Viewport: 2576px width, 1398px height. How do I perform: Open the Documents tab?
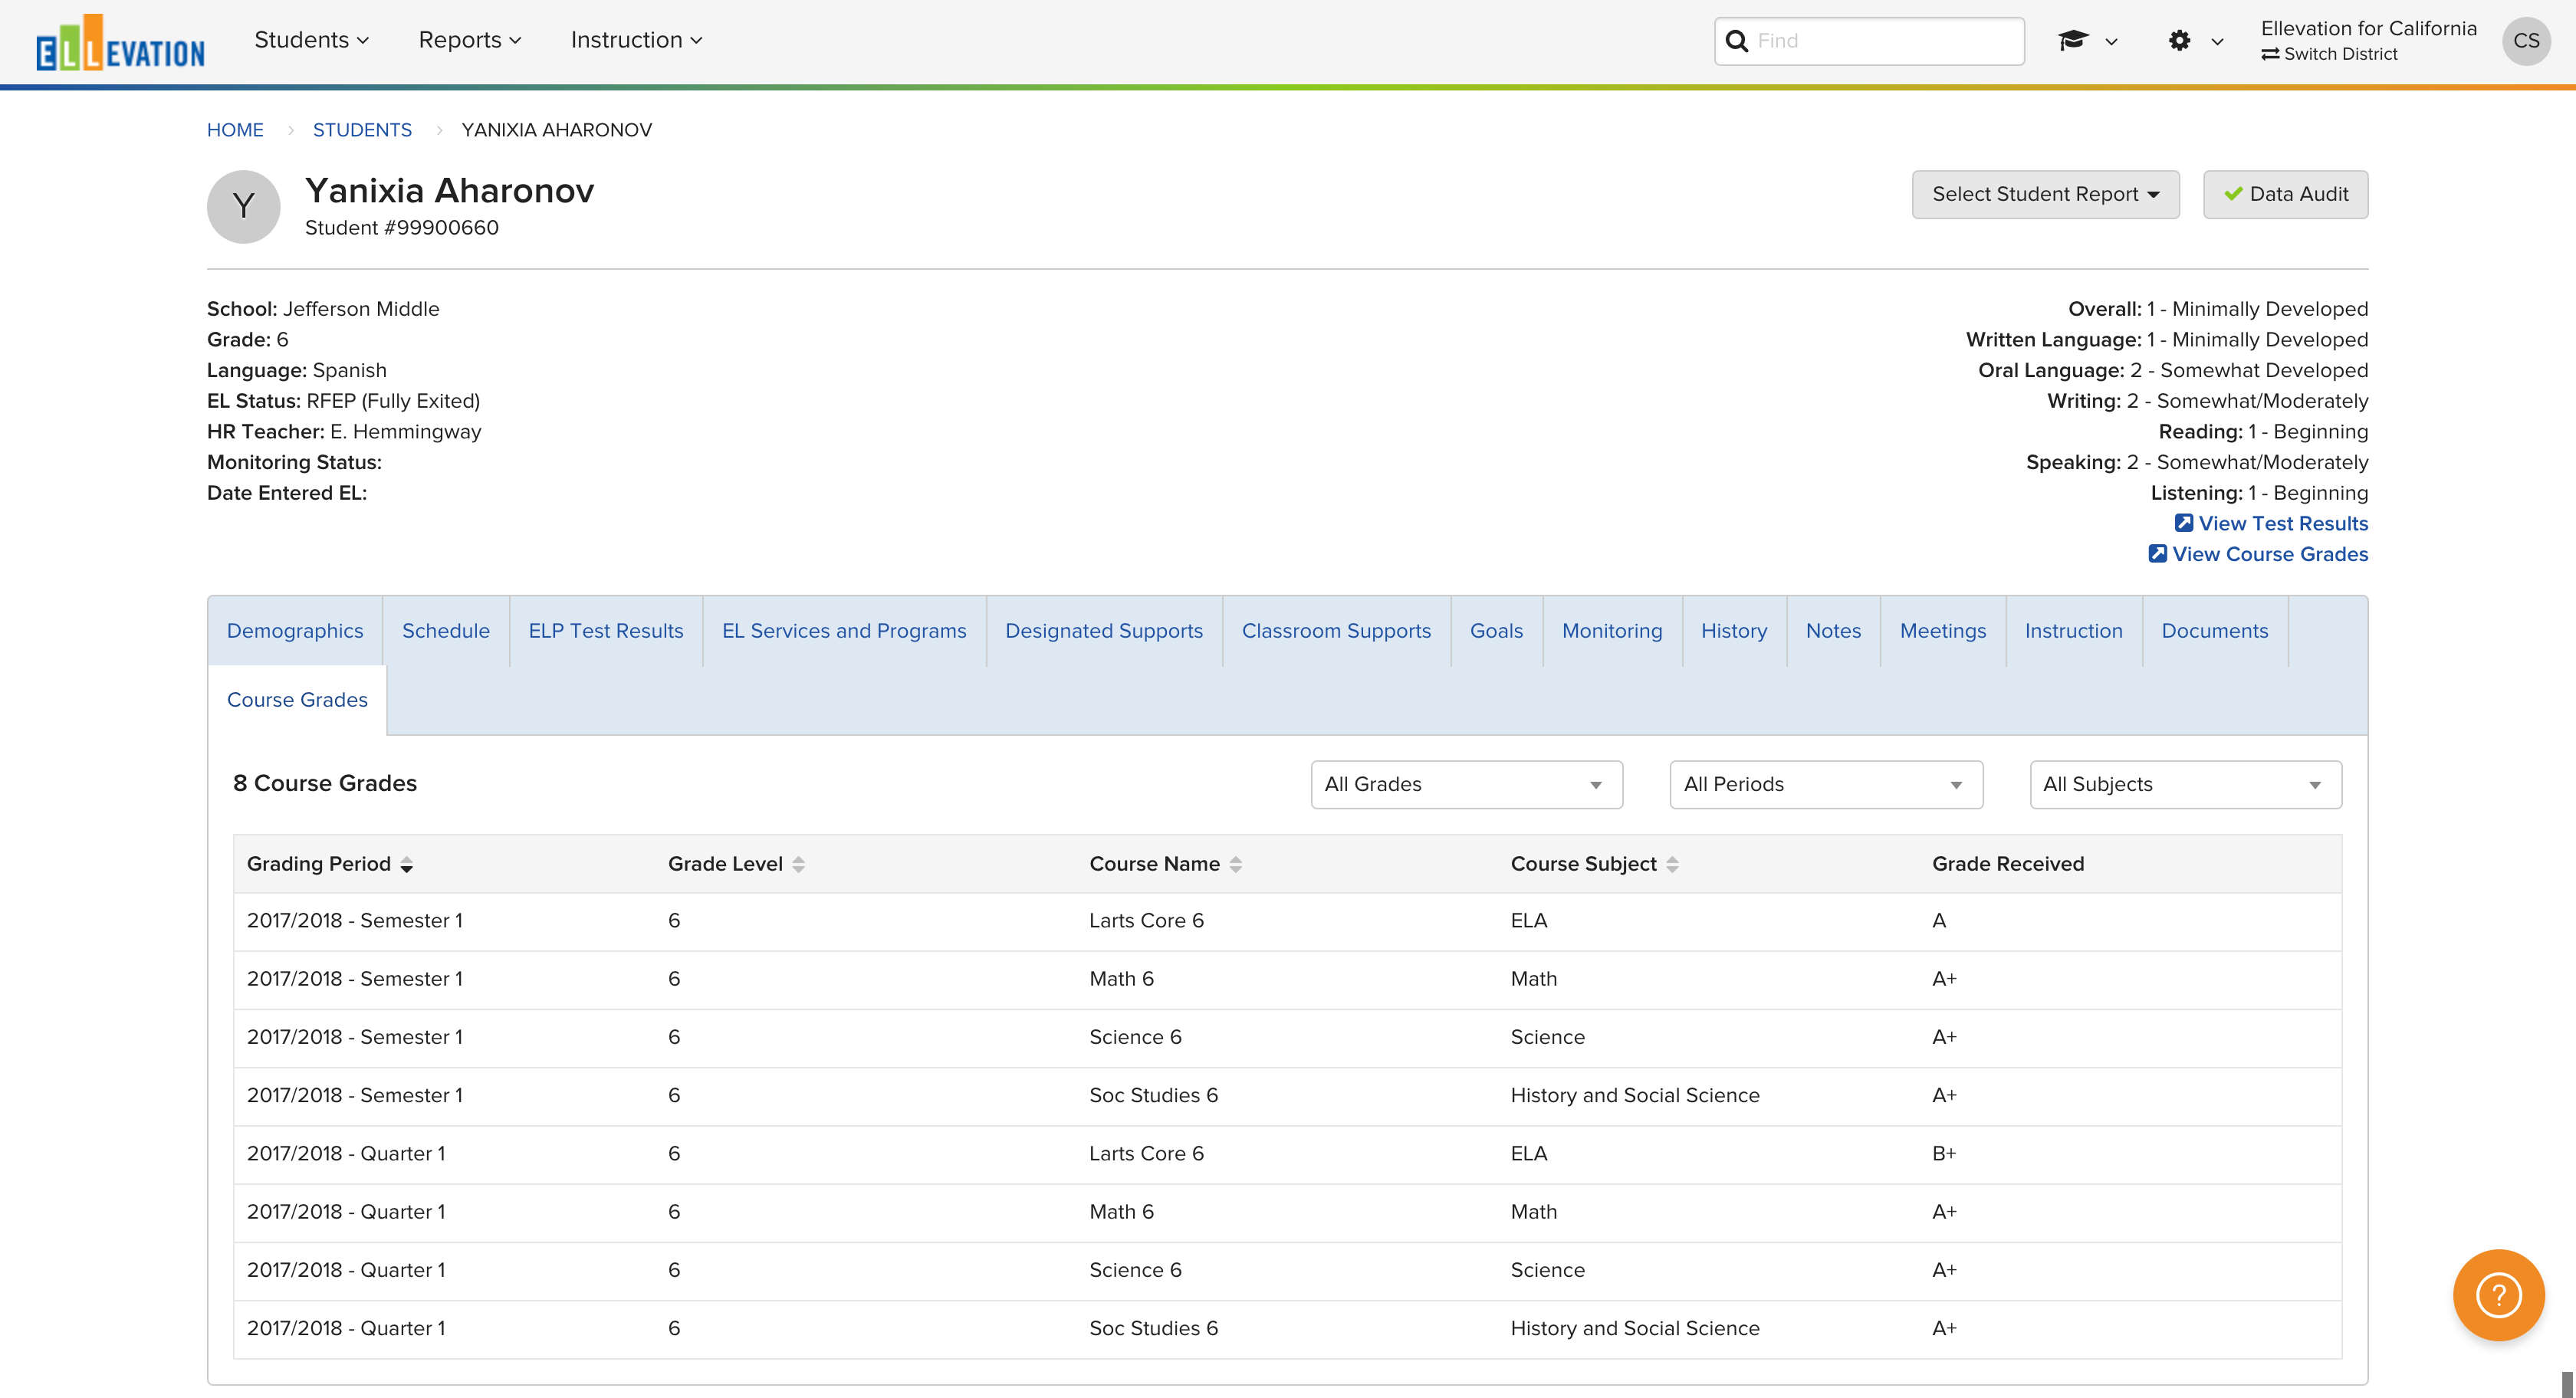point(2215,631)
